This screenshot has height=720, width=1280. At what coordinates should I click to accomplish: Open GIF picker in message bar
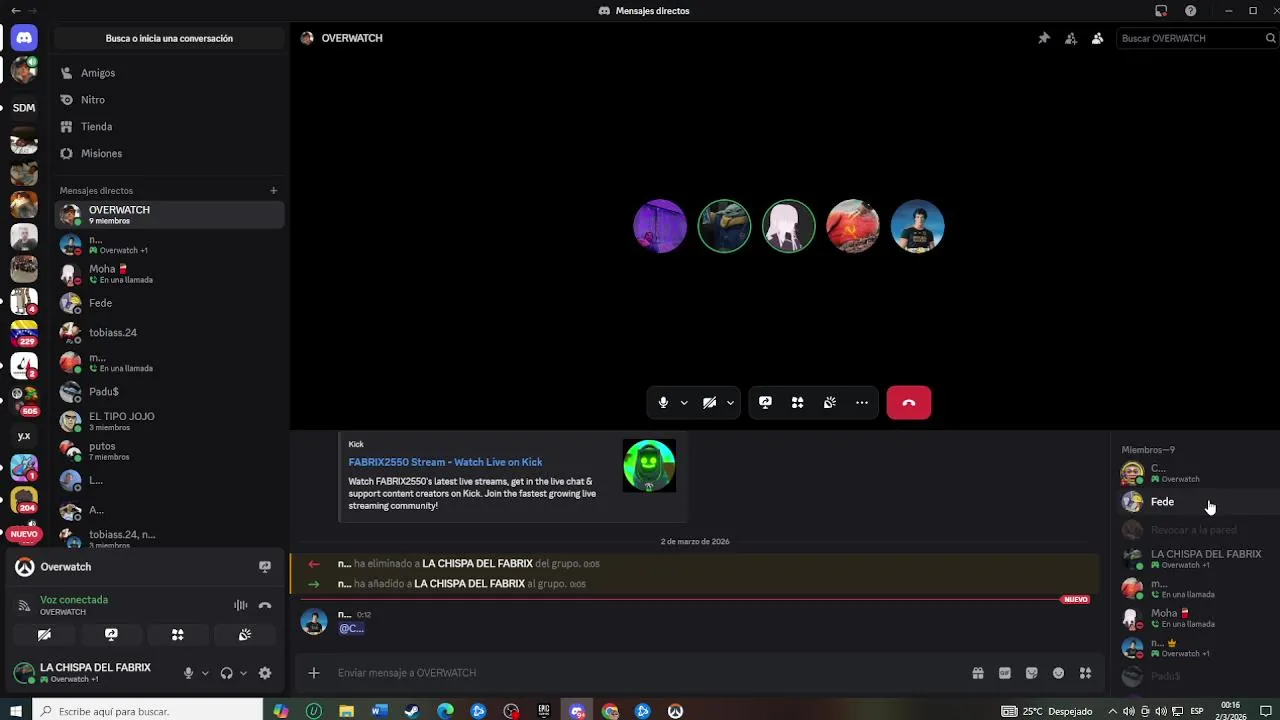(1005, 673)
